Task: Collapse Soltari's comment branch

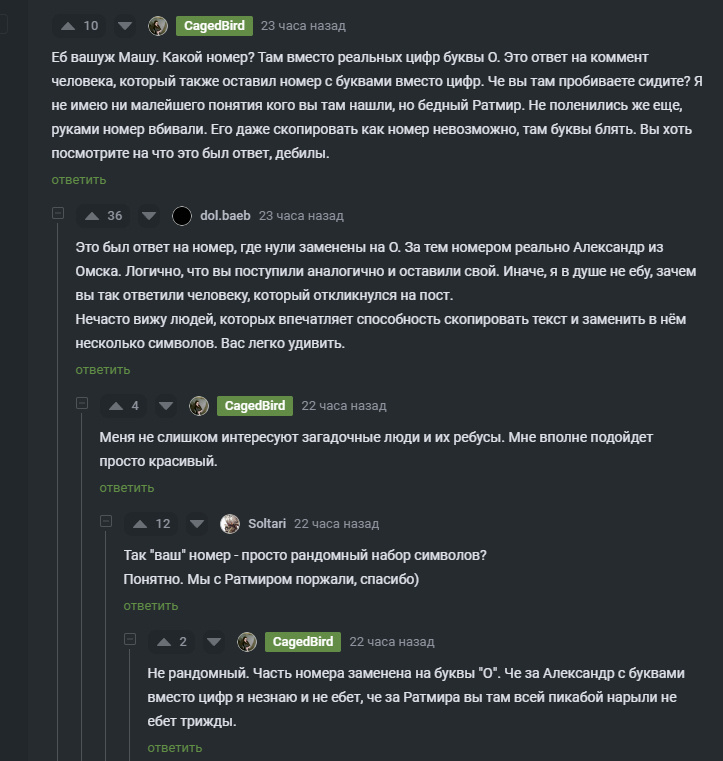Action: point(106,521)
